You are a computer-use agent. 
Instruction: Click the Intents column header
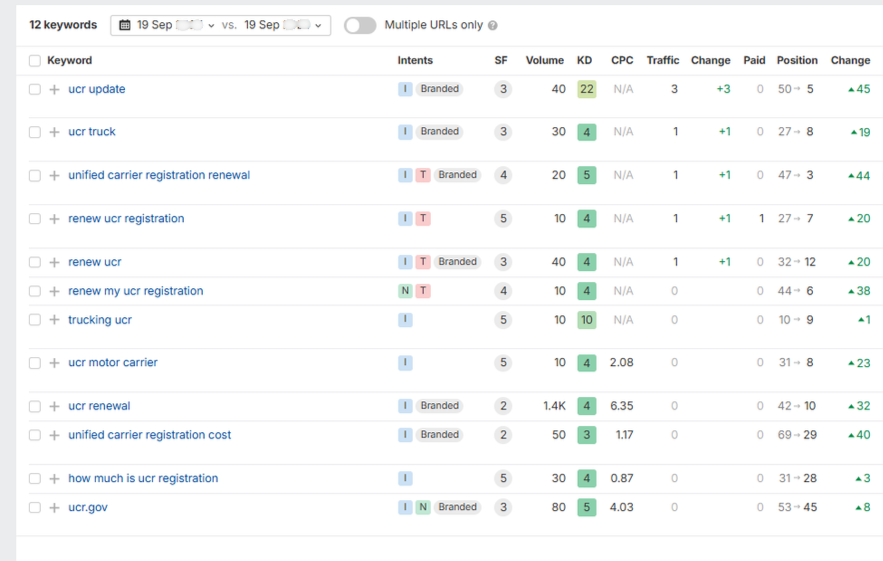click(415, 60)
